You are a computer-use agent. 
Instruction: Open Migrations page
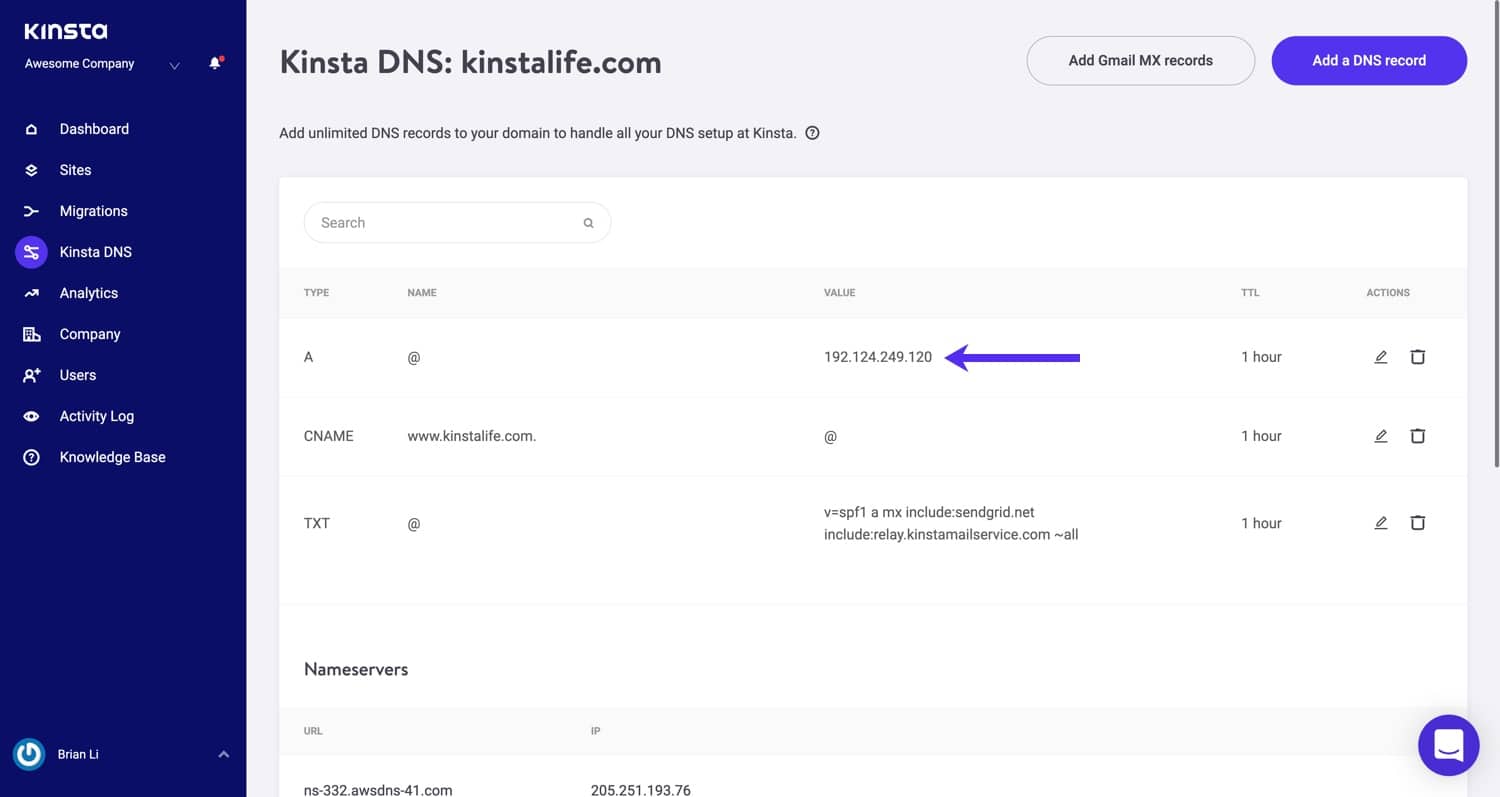click(93, 211)
